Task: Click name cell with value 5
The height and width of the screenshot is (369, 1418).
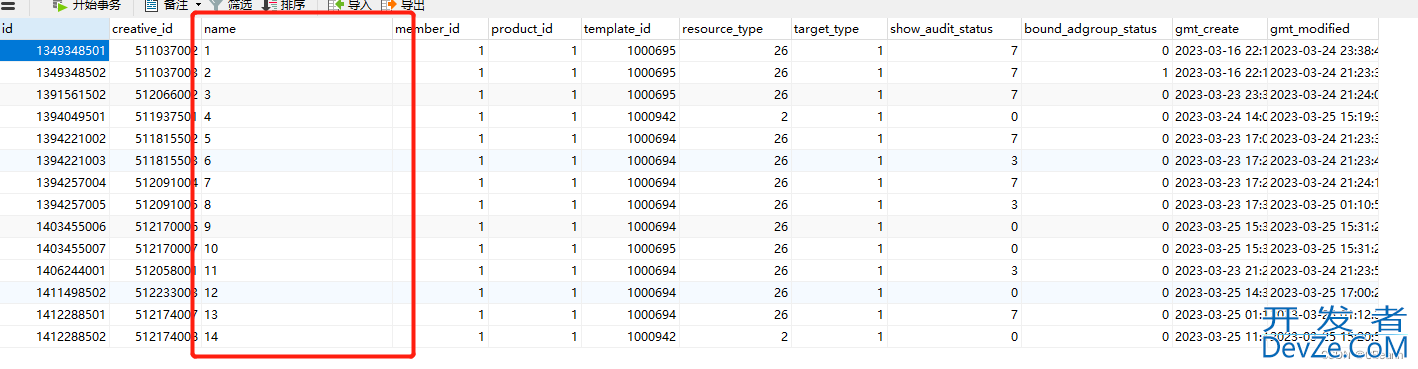Action: click(x=296, y=139)
